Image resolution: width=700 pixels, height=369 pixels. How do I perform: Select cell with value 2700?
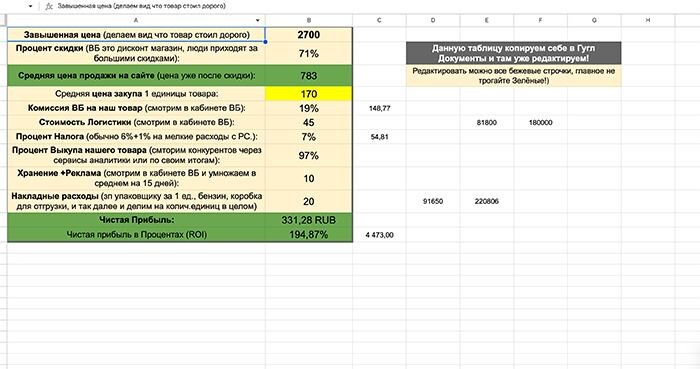[x=308, y=35]
